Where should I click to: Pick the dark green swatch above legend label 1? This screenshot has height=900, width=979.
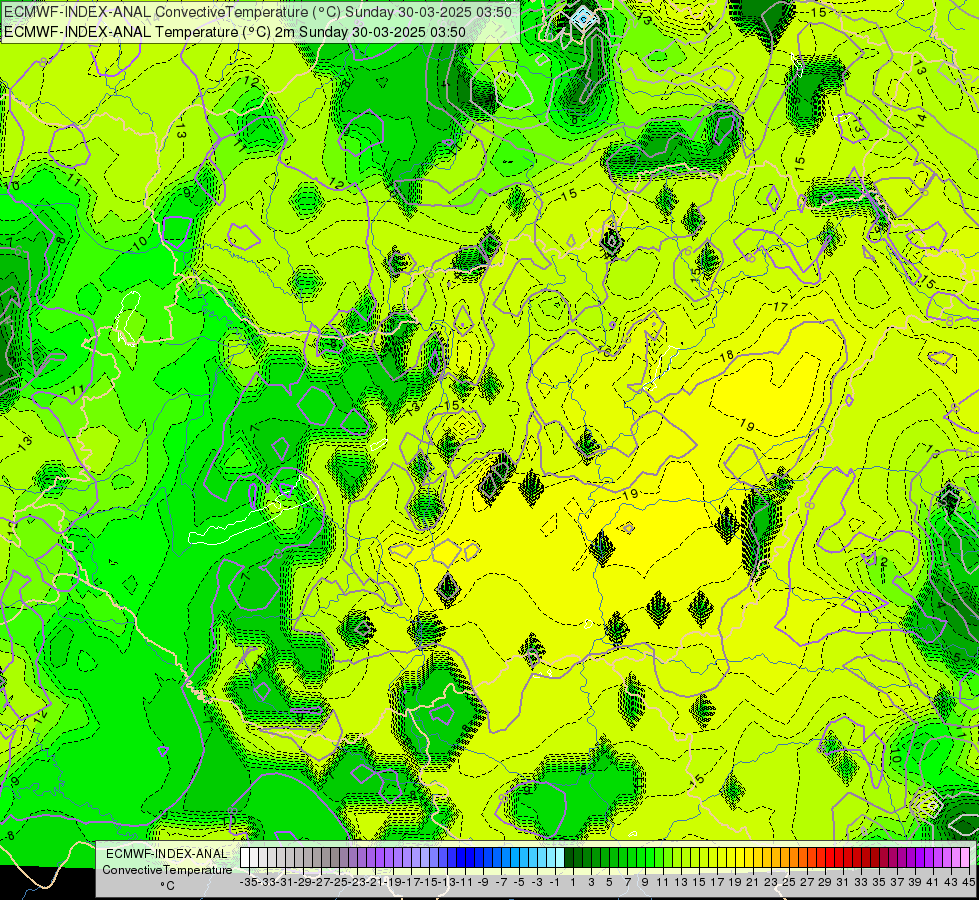click(569, 857)
